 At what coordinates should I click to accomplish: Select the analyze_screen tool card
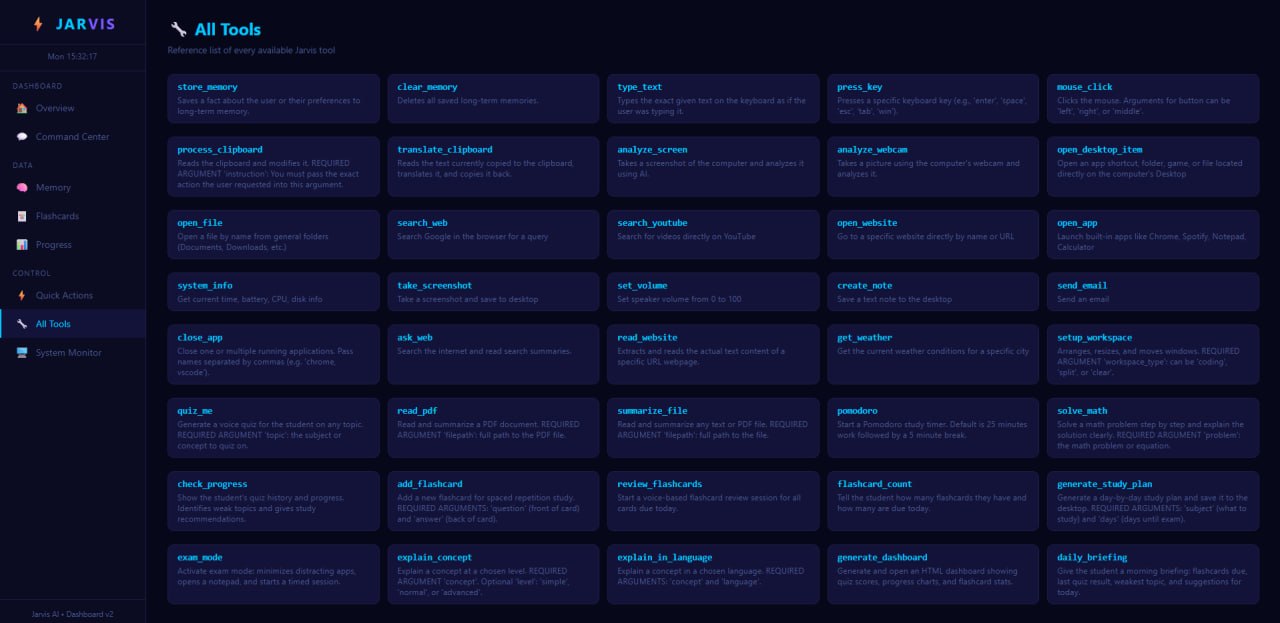(713, 167)
